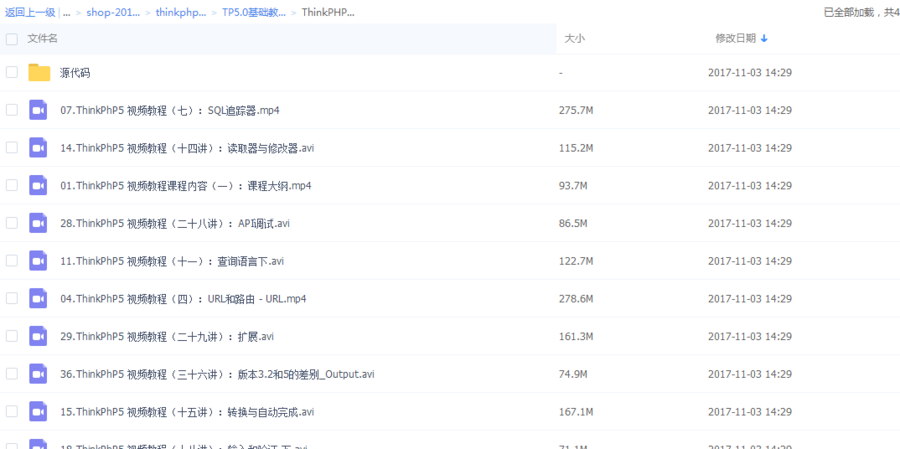Click size value 275.7M
The width and height of the screenshot is (900, 449).
[576, 110]
